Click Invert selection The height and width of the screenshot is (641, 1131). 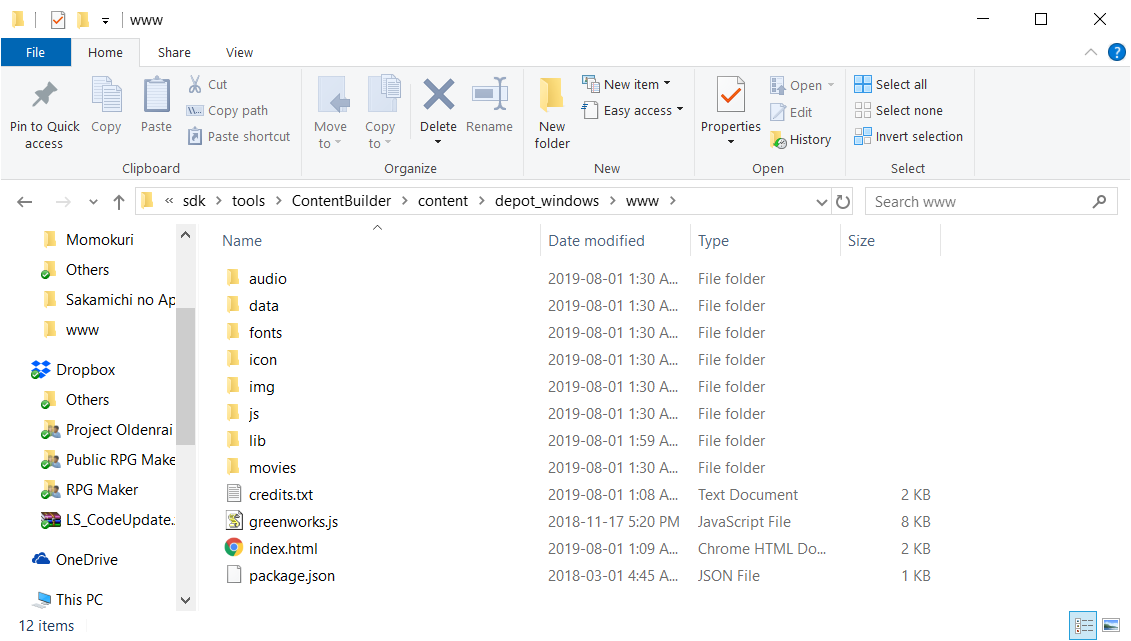pos(909,136)
